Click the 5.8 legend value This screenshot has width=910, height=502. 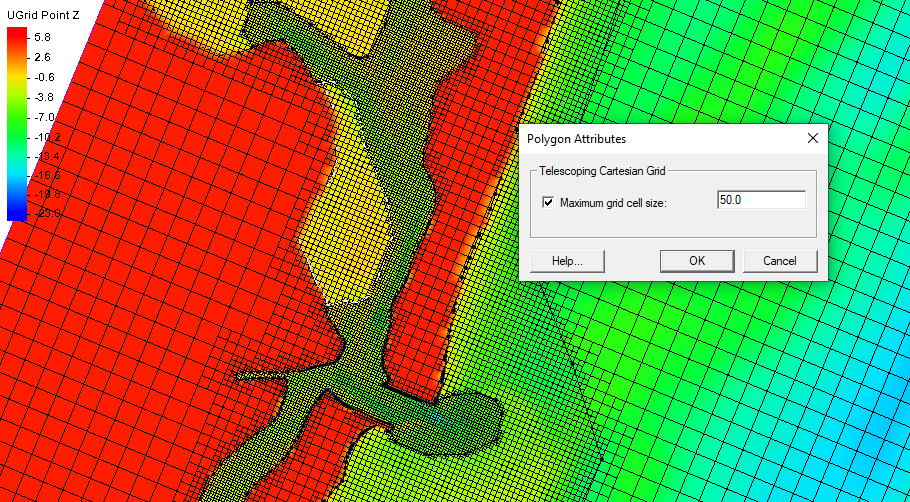tap(43, 37)
